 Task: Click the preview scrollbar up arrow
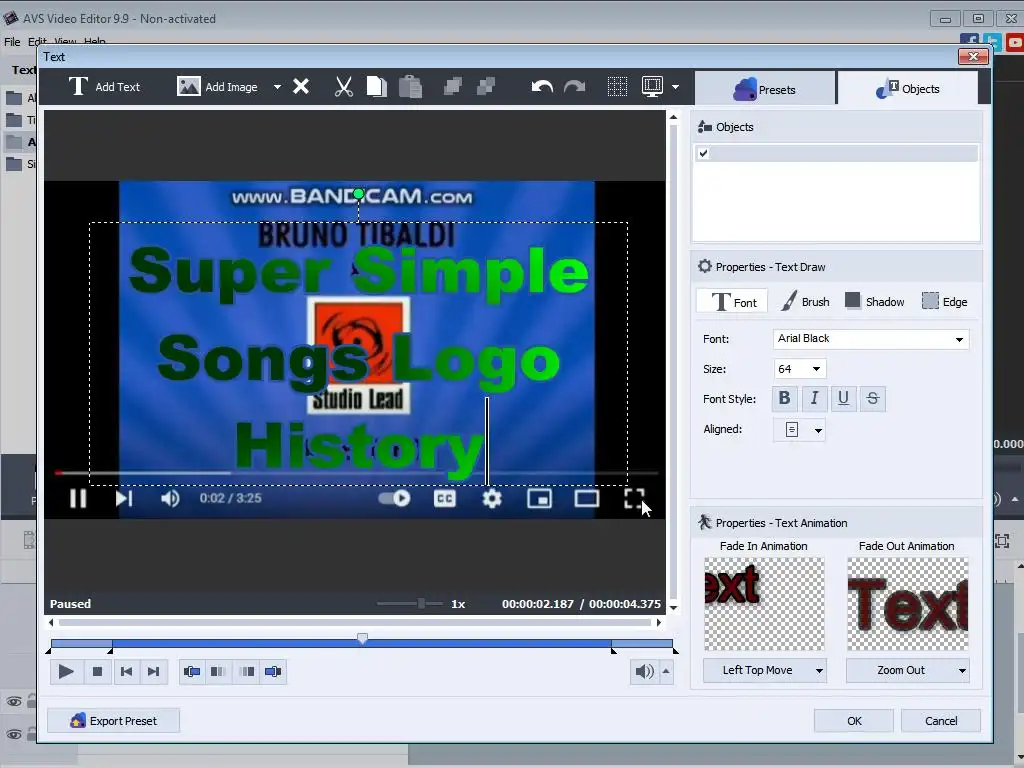[673, 118]
